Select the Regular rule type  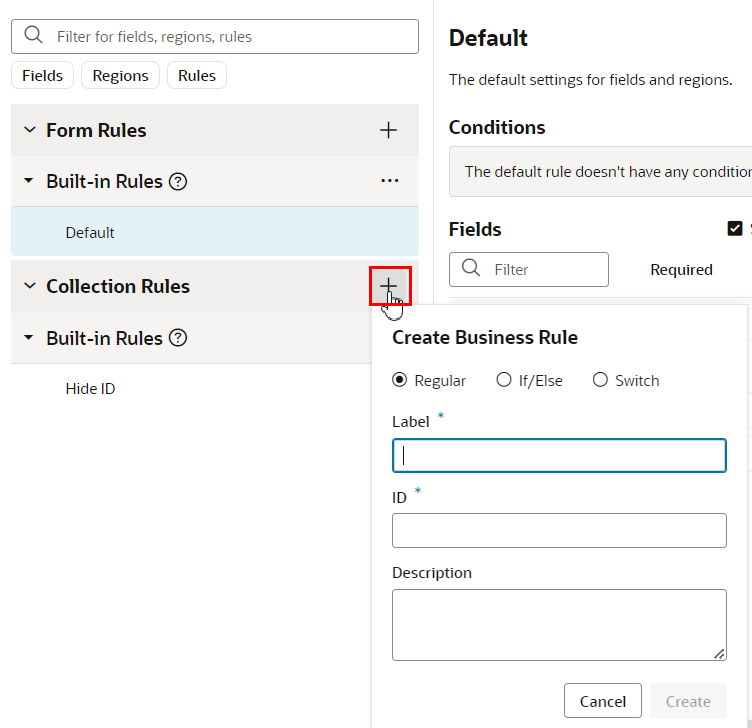(x=400, y=380)
